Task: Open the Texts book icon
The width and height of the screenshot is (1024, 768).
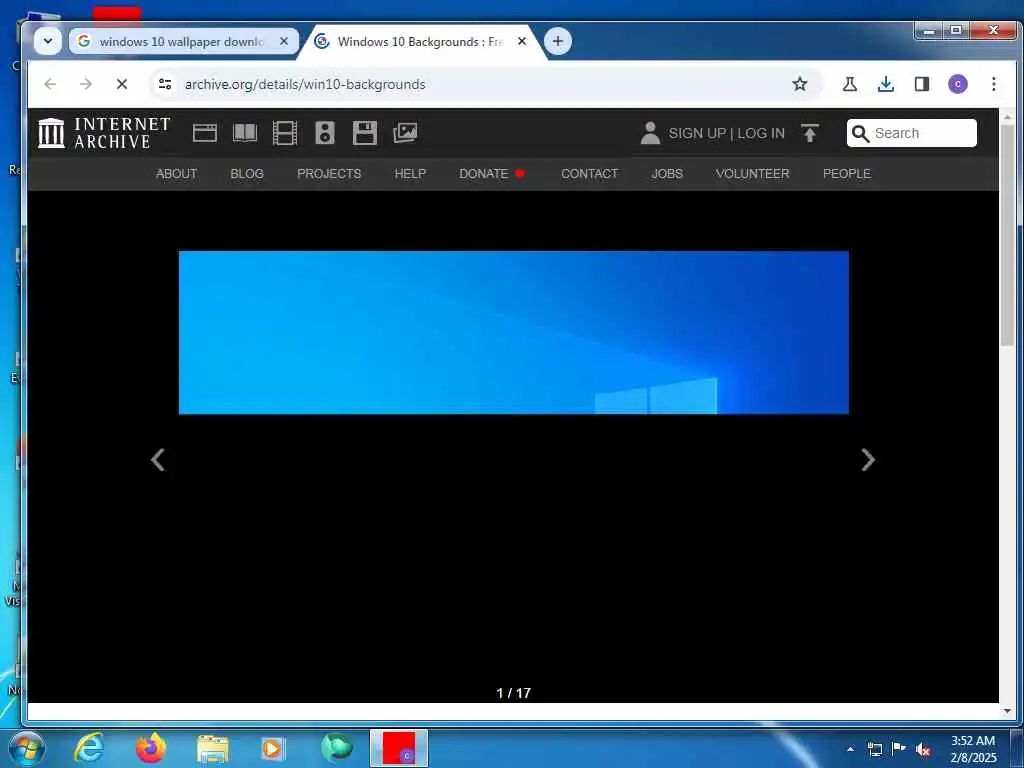Action: (x=245, y=133)
